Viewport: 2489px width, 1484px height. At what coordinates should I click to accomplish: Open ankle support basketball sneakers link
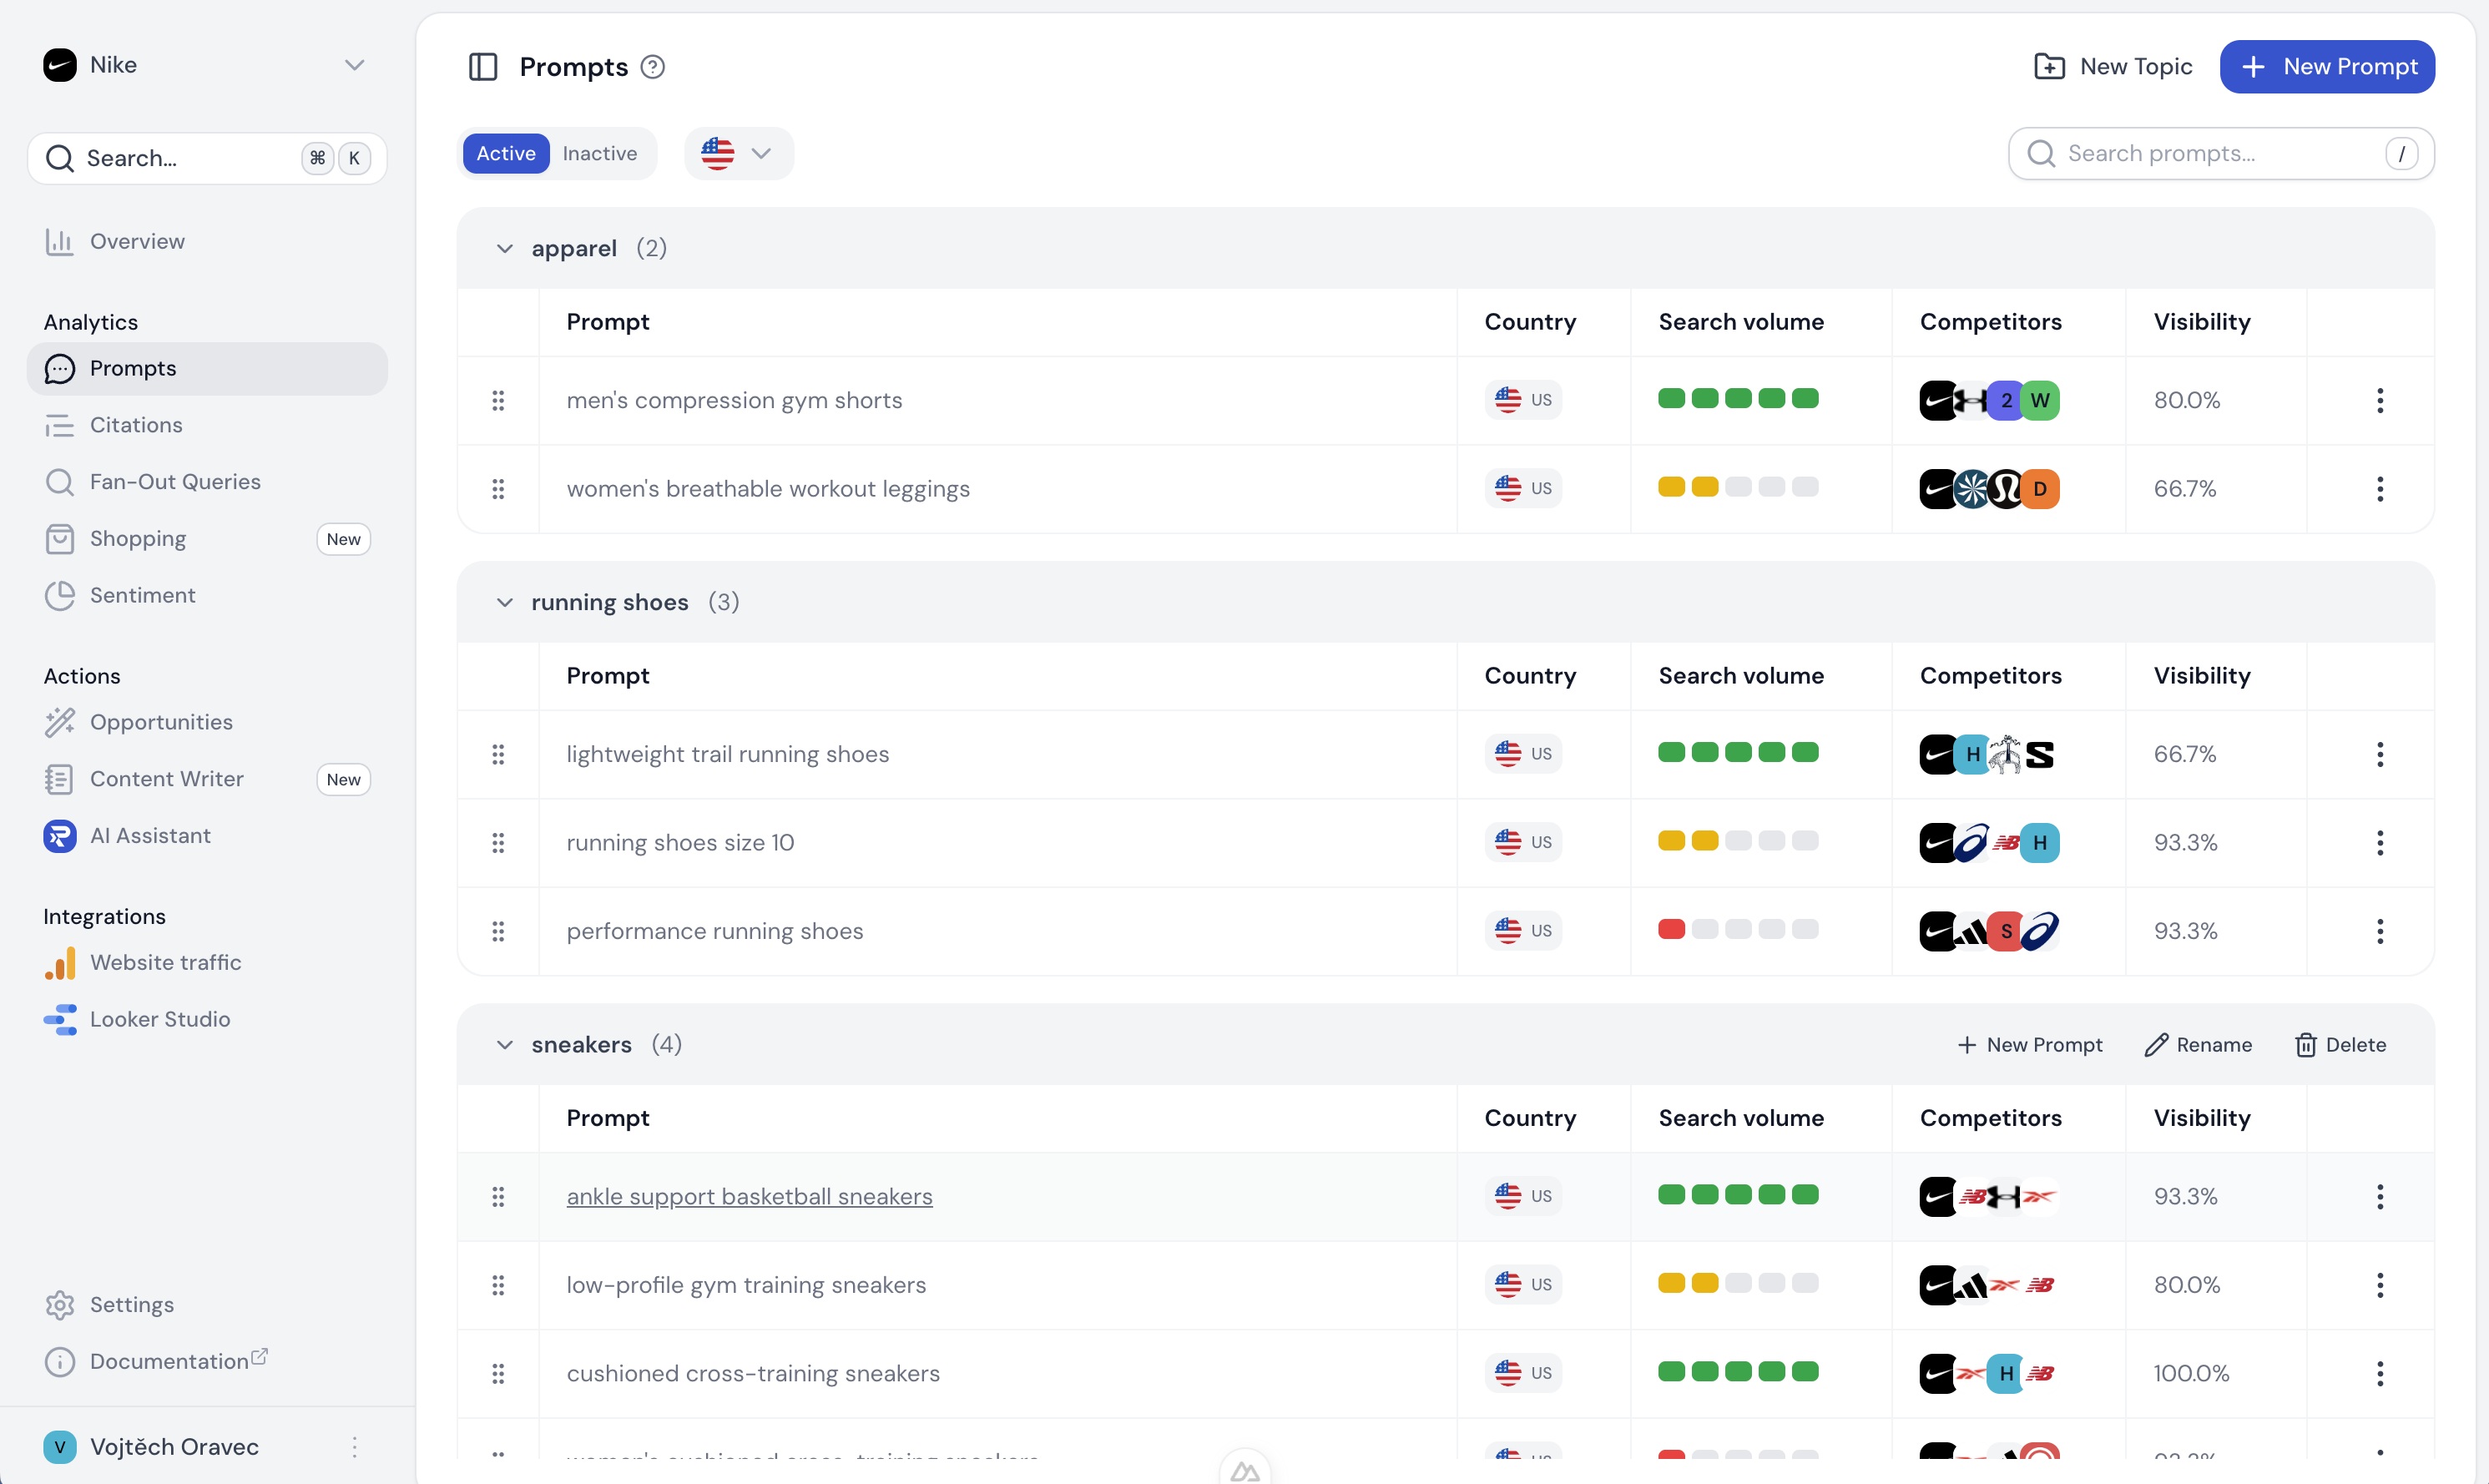click(x=749, y=1196)
